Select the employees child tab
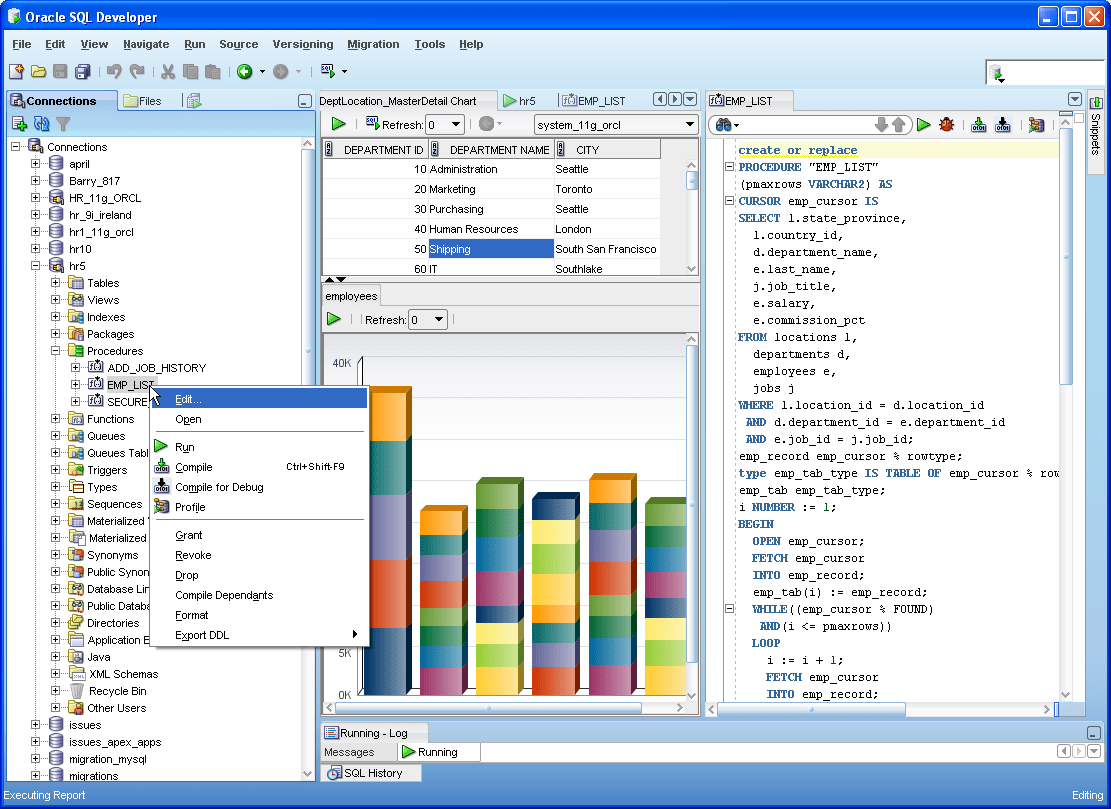Viewport: 1111px width, 809px height. point(351,296)
